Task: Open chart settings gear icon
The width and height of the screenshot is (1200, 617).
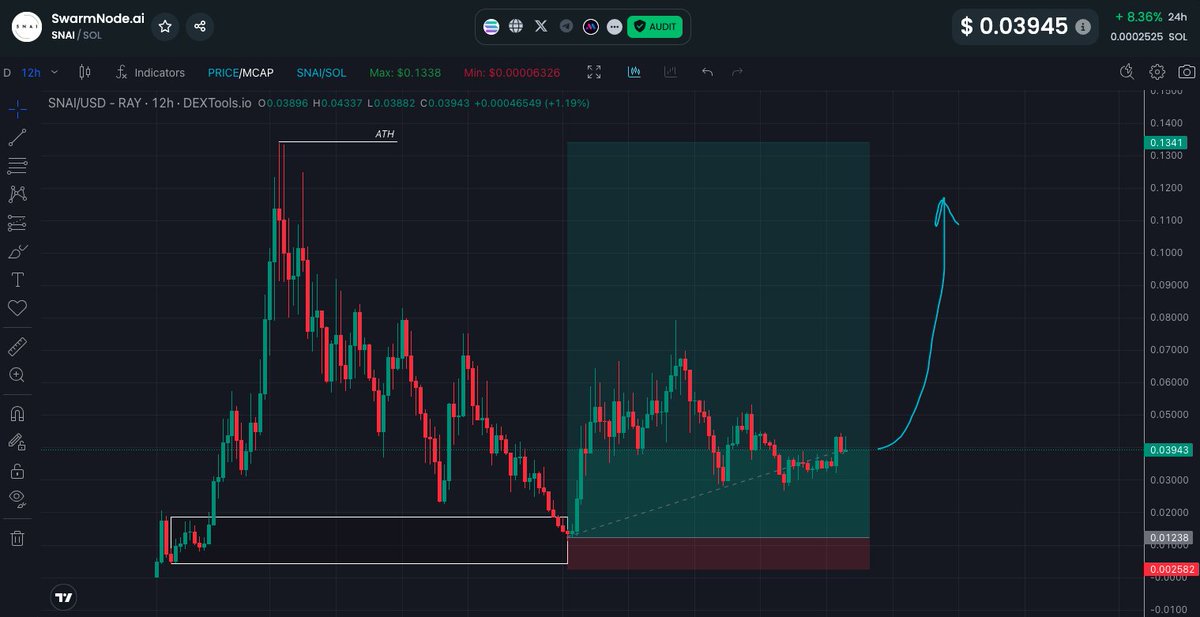Action: (1157, 72)
